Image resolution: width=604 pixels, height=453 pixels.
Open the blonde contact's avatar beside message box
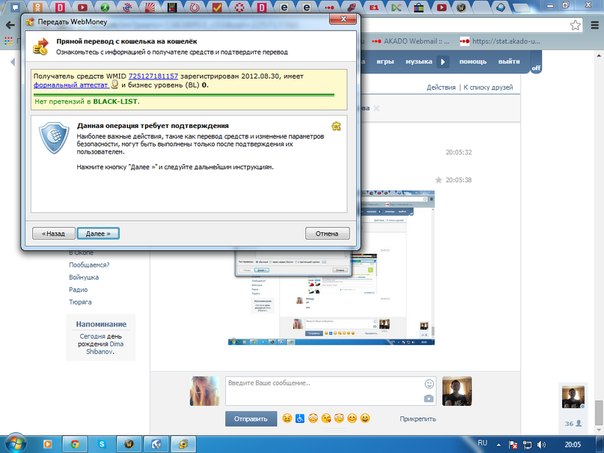pos(205,391)
